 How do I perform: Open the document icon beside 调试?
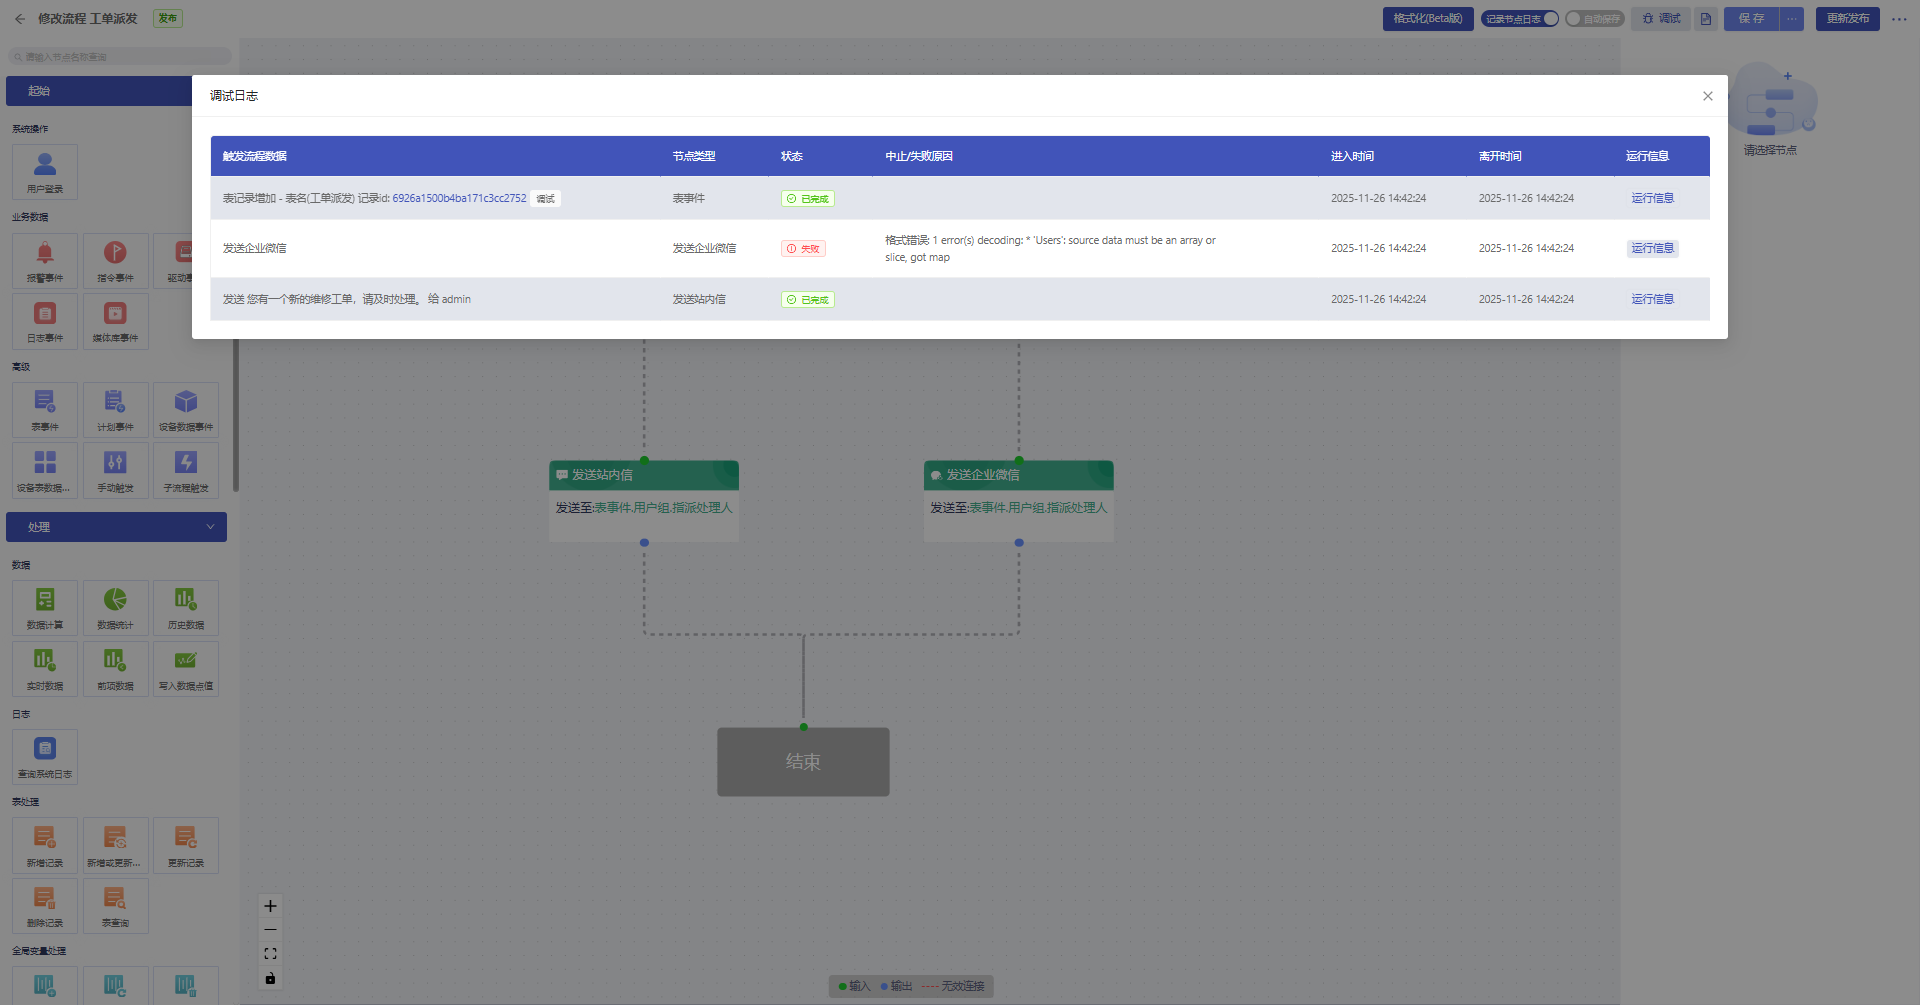[x=1706, y=19]
